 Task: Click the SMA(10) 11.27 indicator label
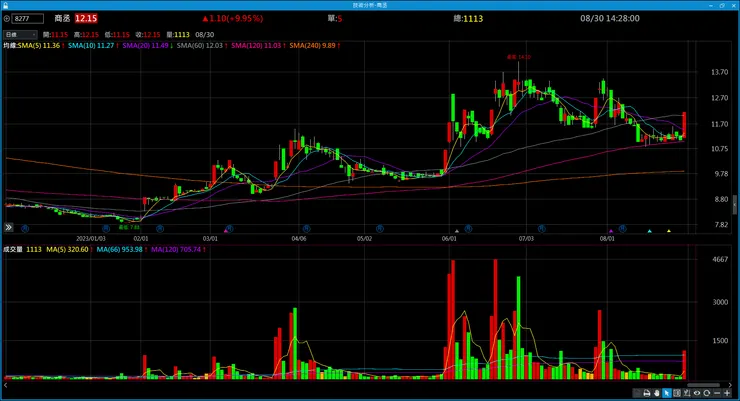coord(91,45)
